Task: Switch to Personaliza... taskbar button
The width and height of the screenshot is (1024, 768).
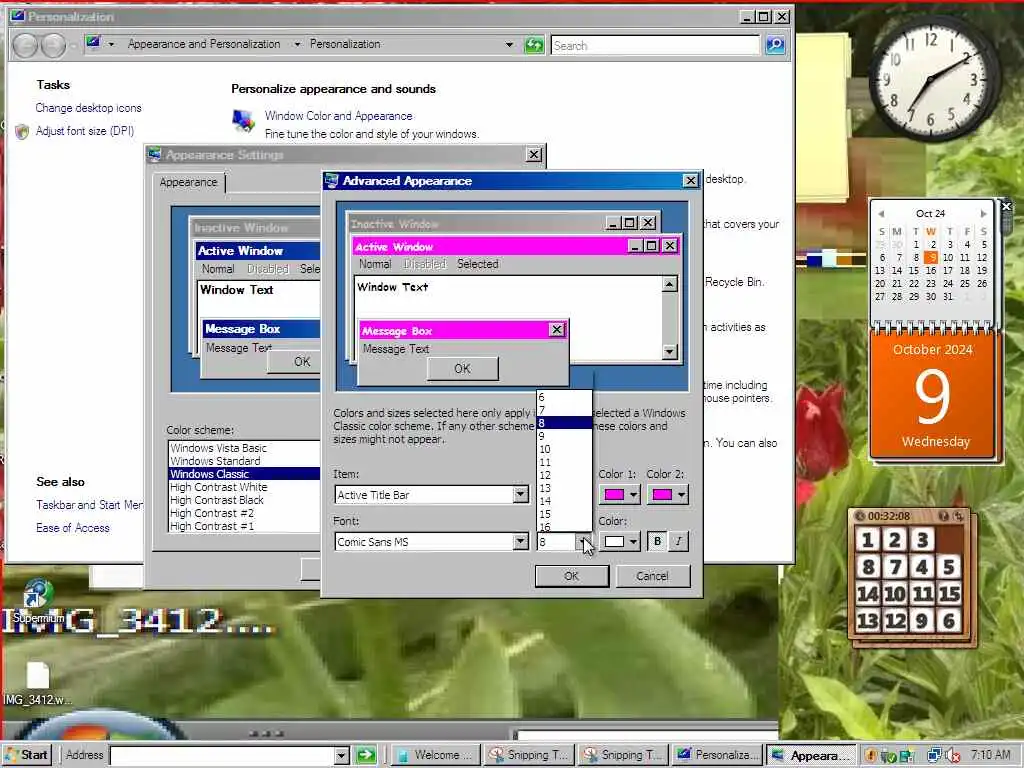Action: pyautogui.click(x=718, y=755)
